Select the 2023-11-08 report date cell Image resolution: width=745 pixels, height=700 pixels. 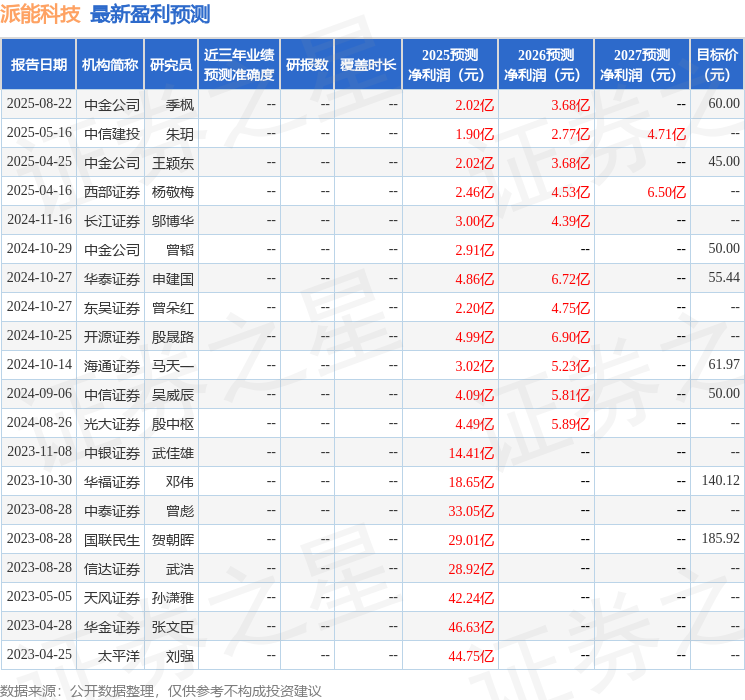pos(39,452)
